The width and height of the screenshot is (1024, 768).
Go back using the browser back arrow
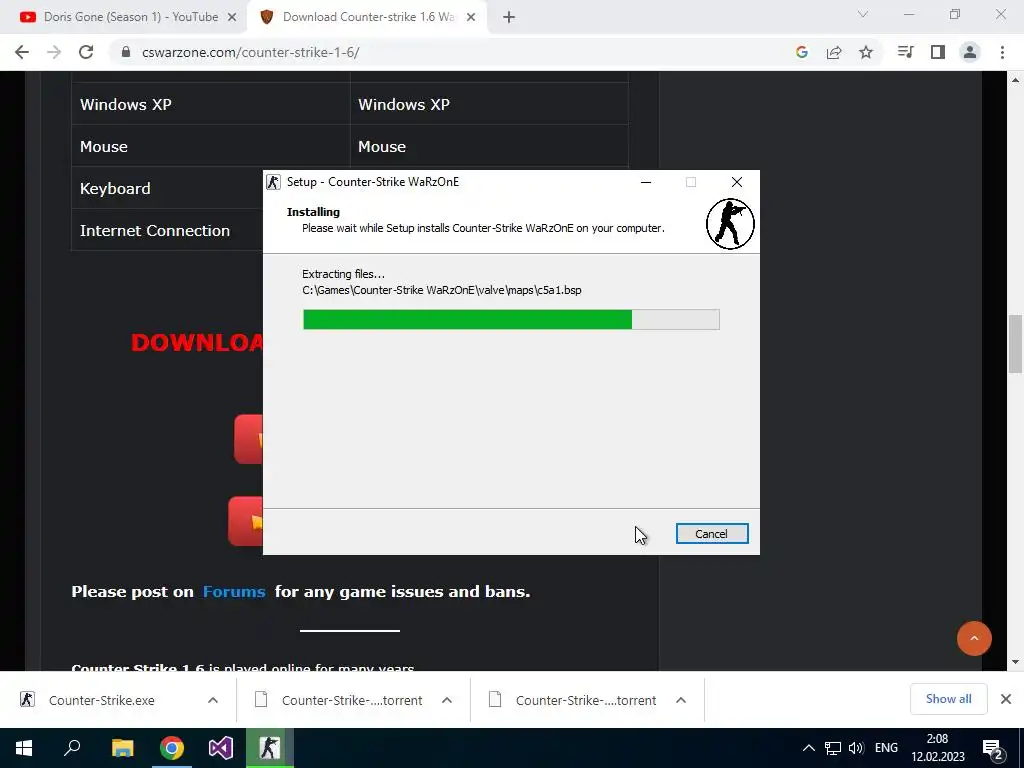tap(22, 52)
